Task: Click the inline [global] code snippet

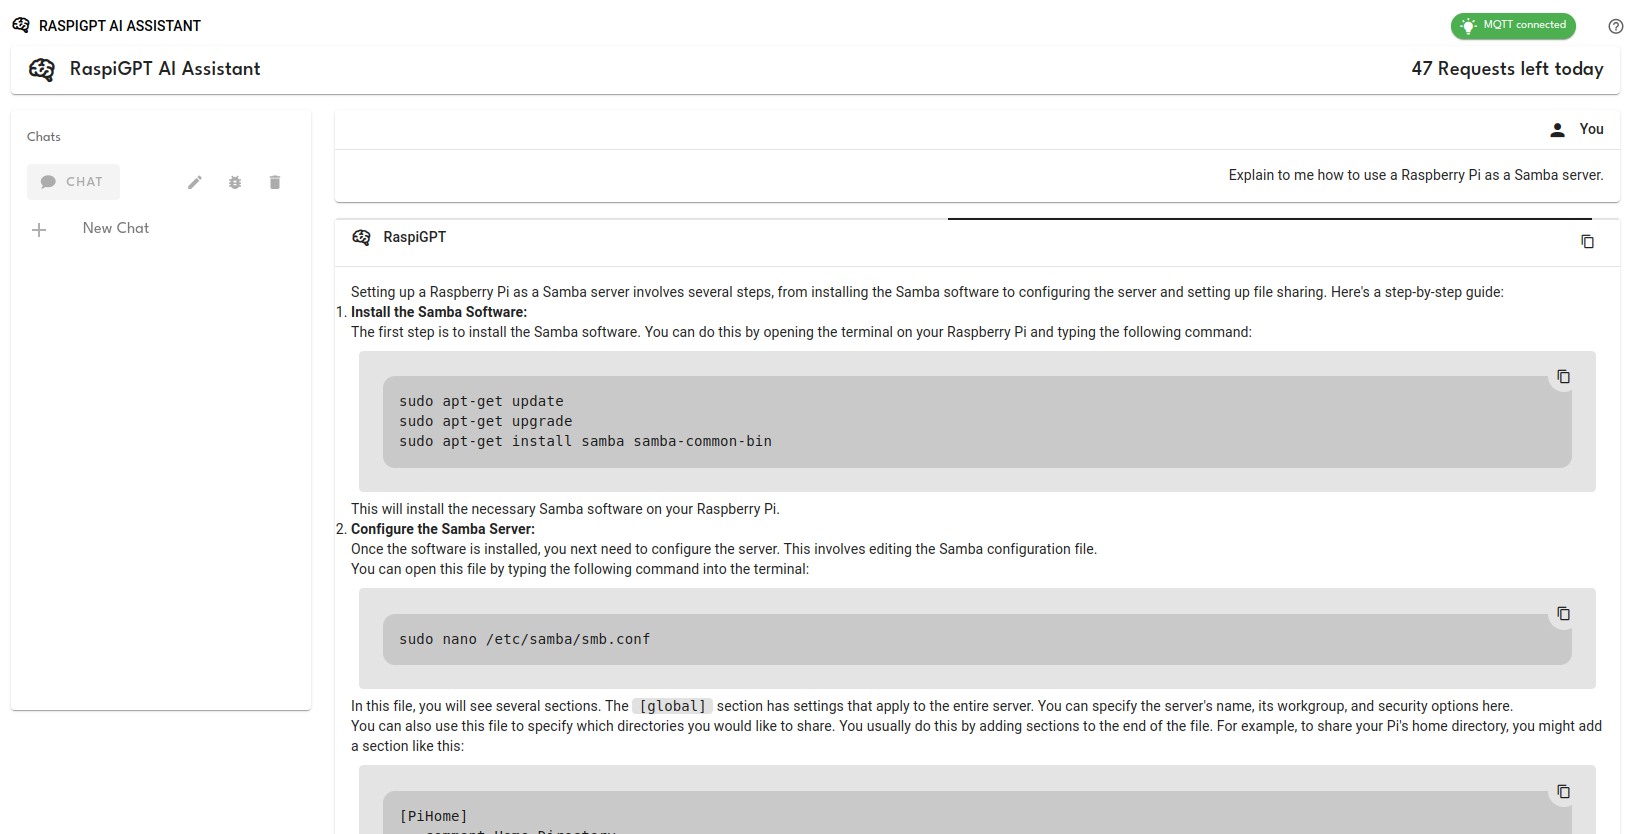Action: (x=672, y=706)
